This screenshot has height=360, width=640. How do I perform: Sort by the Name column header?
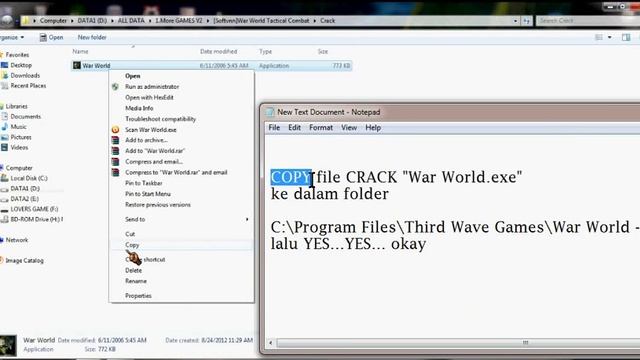coord(80,51)
